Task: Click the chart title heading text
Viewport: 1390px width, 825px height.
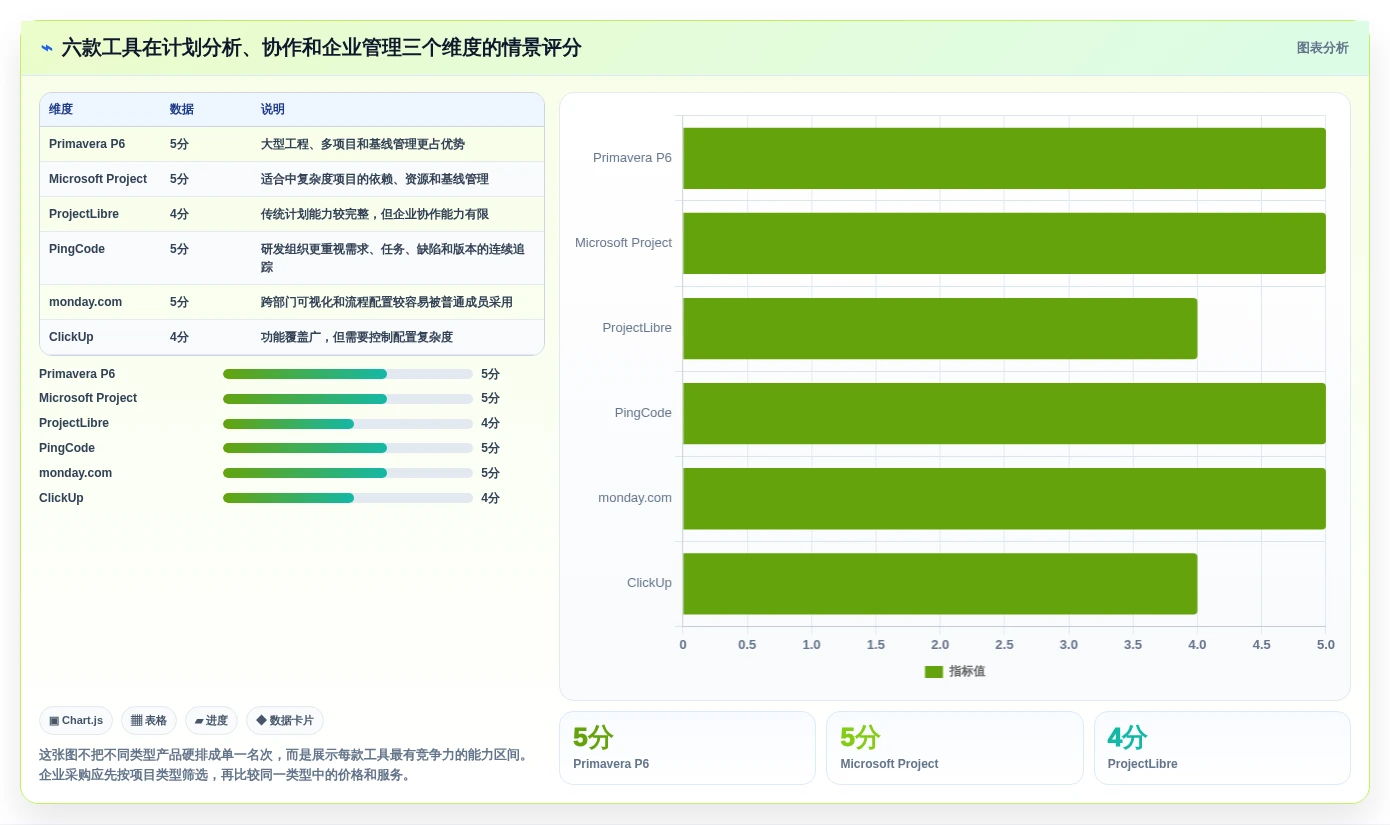Action: 321,48
